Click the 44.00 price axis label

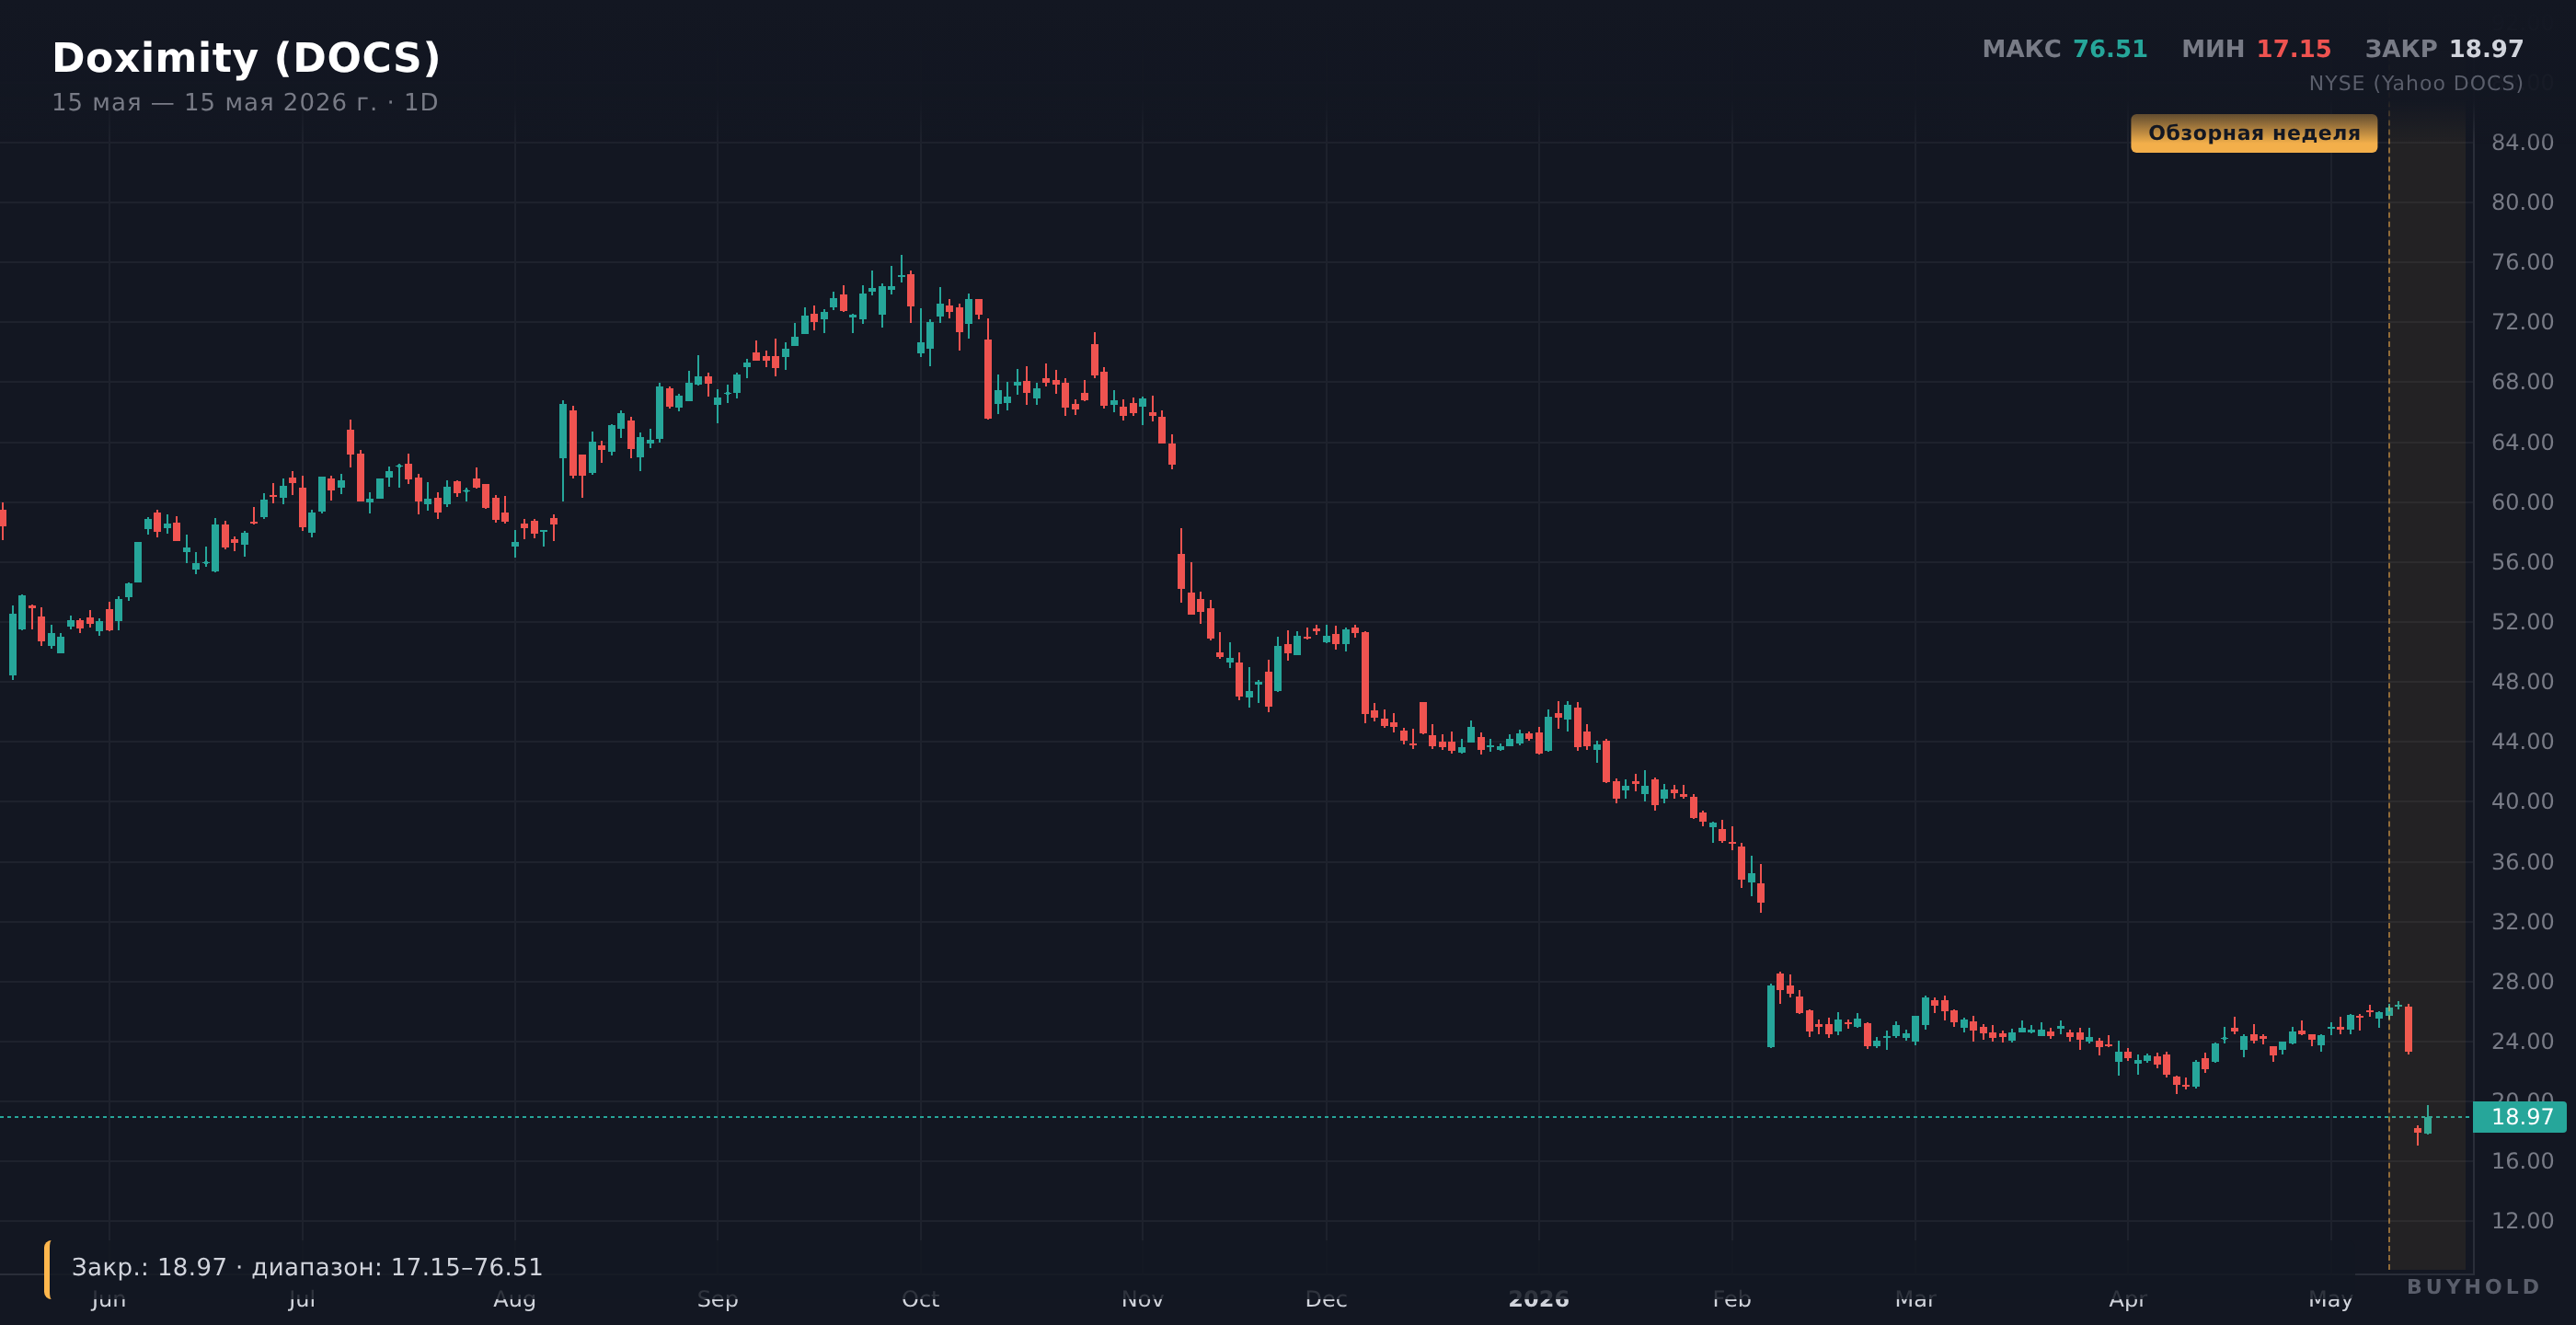point(2522,741)
